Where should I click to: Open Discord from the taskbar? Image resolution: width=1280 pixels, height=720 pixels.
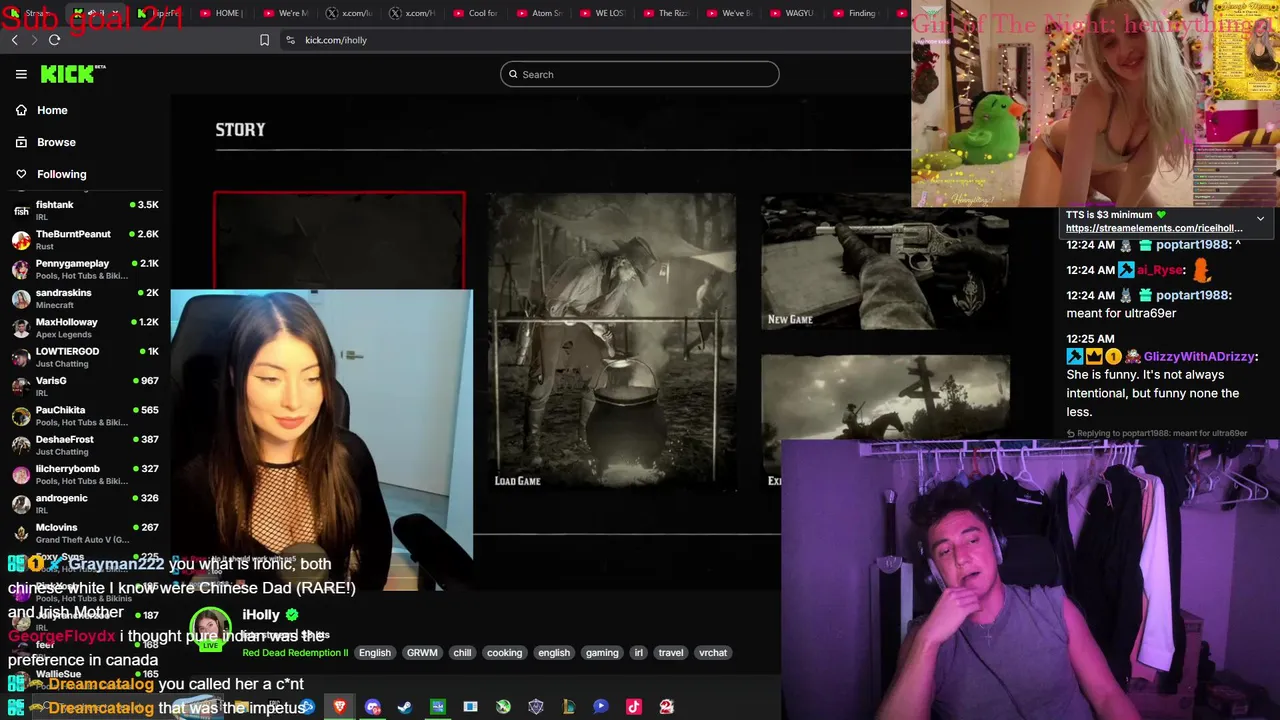373,707
